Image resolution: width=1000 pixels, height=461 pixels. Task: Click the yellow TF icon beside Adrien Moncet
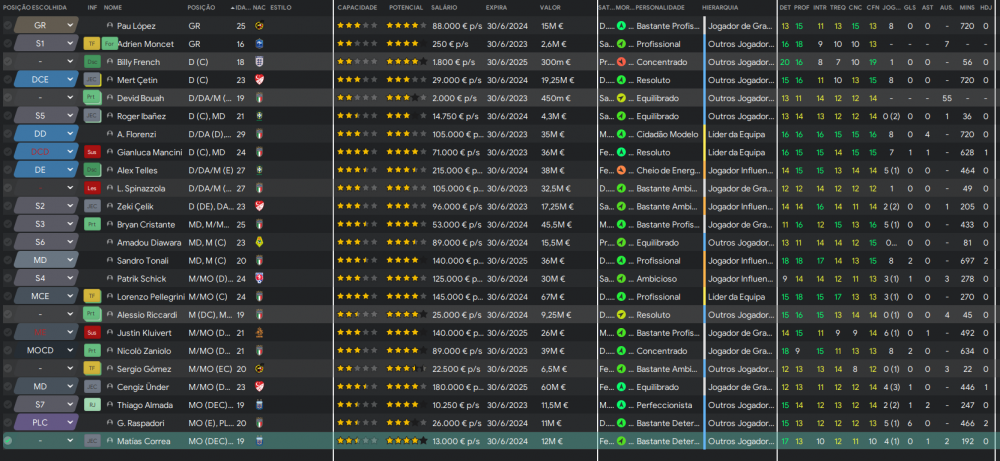coord(92,44)
